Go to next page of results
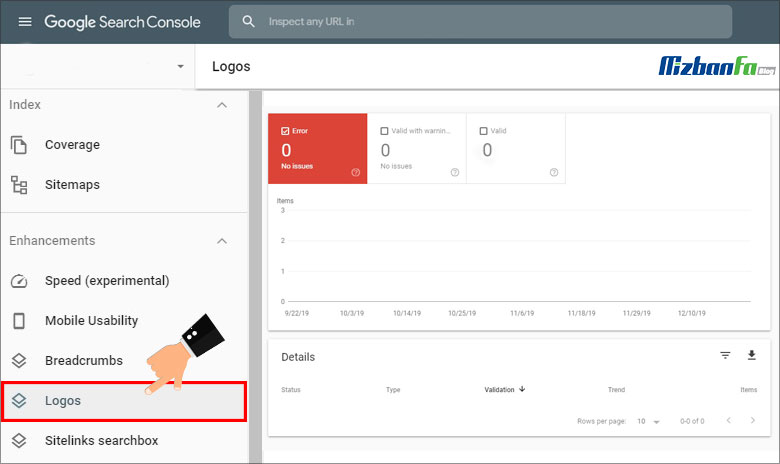Image resolution: width=780 pixels, height=464 pixels. [x=753, y=421]
